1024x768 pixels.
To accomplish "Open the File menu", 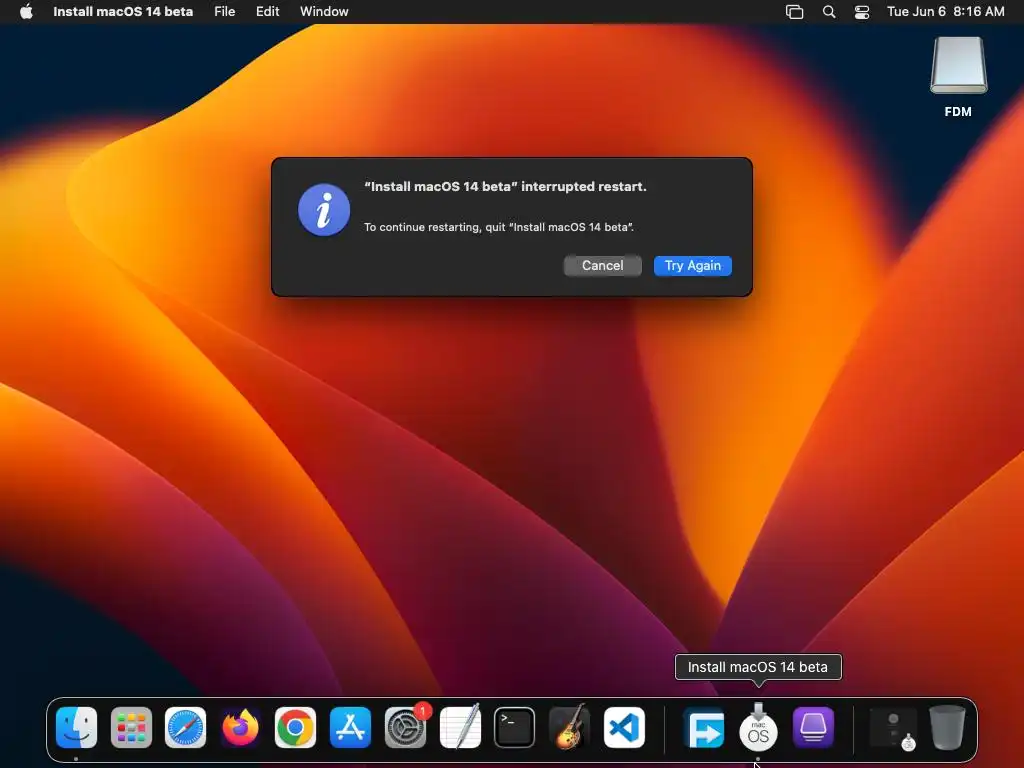I will (x=225, y=12).
